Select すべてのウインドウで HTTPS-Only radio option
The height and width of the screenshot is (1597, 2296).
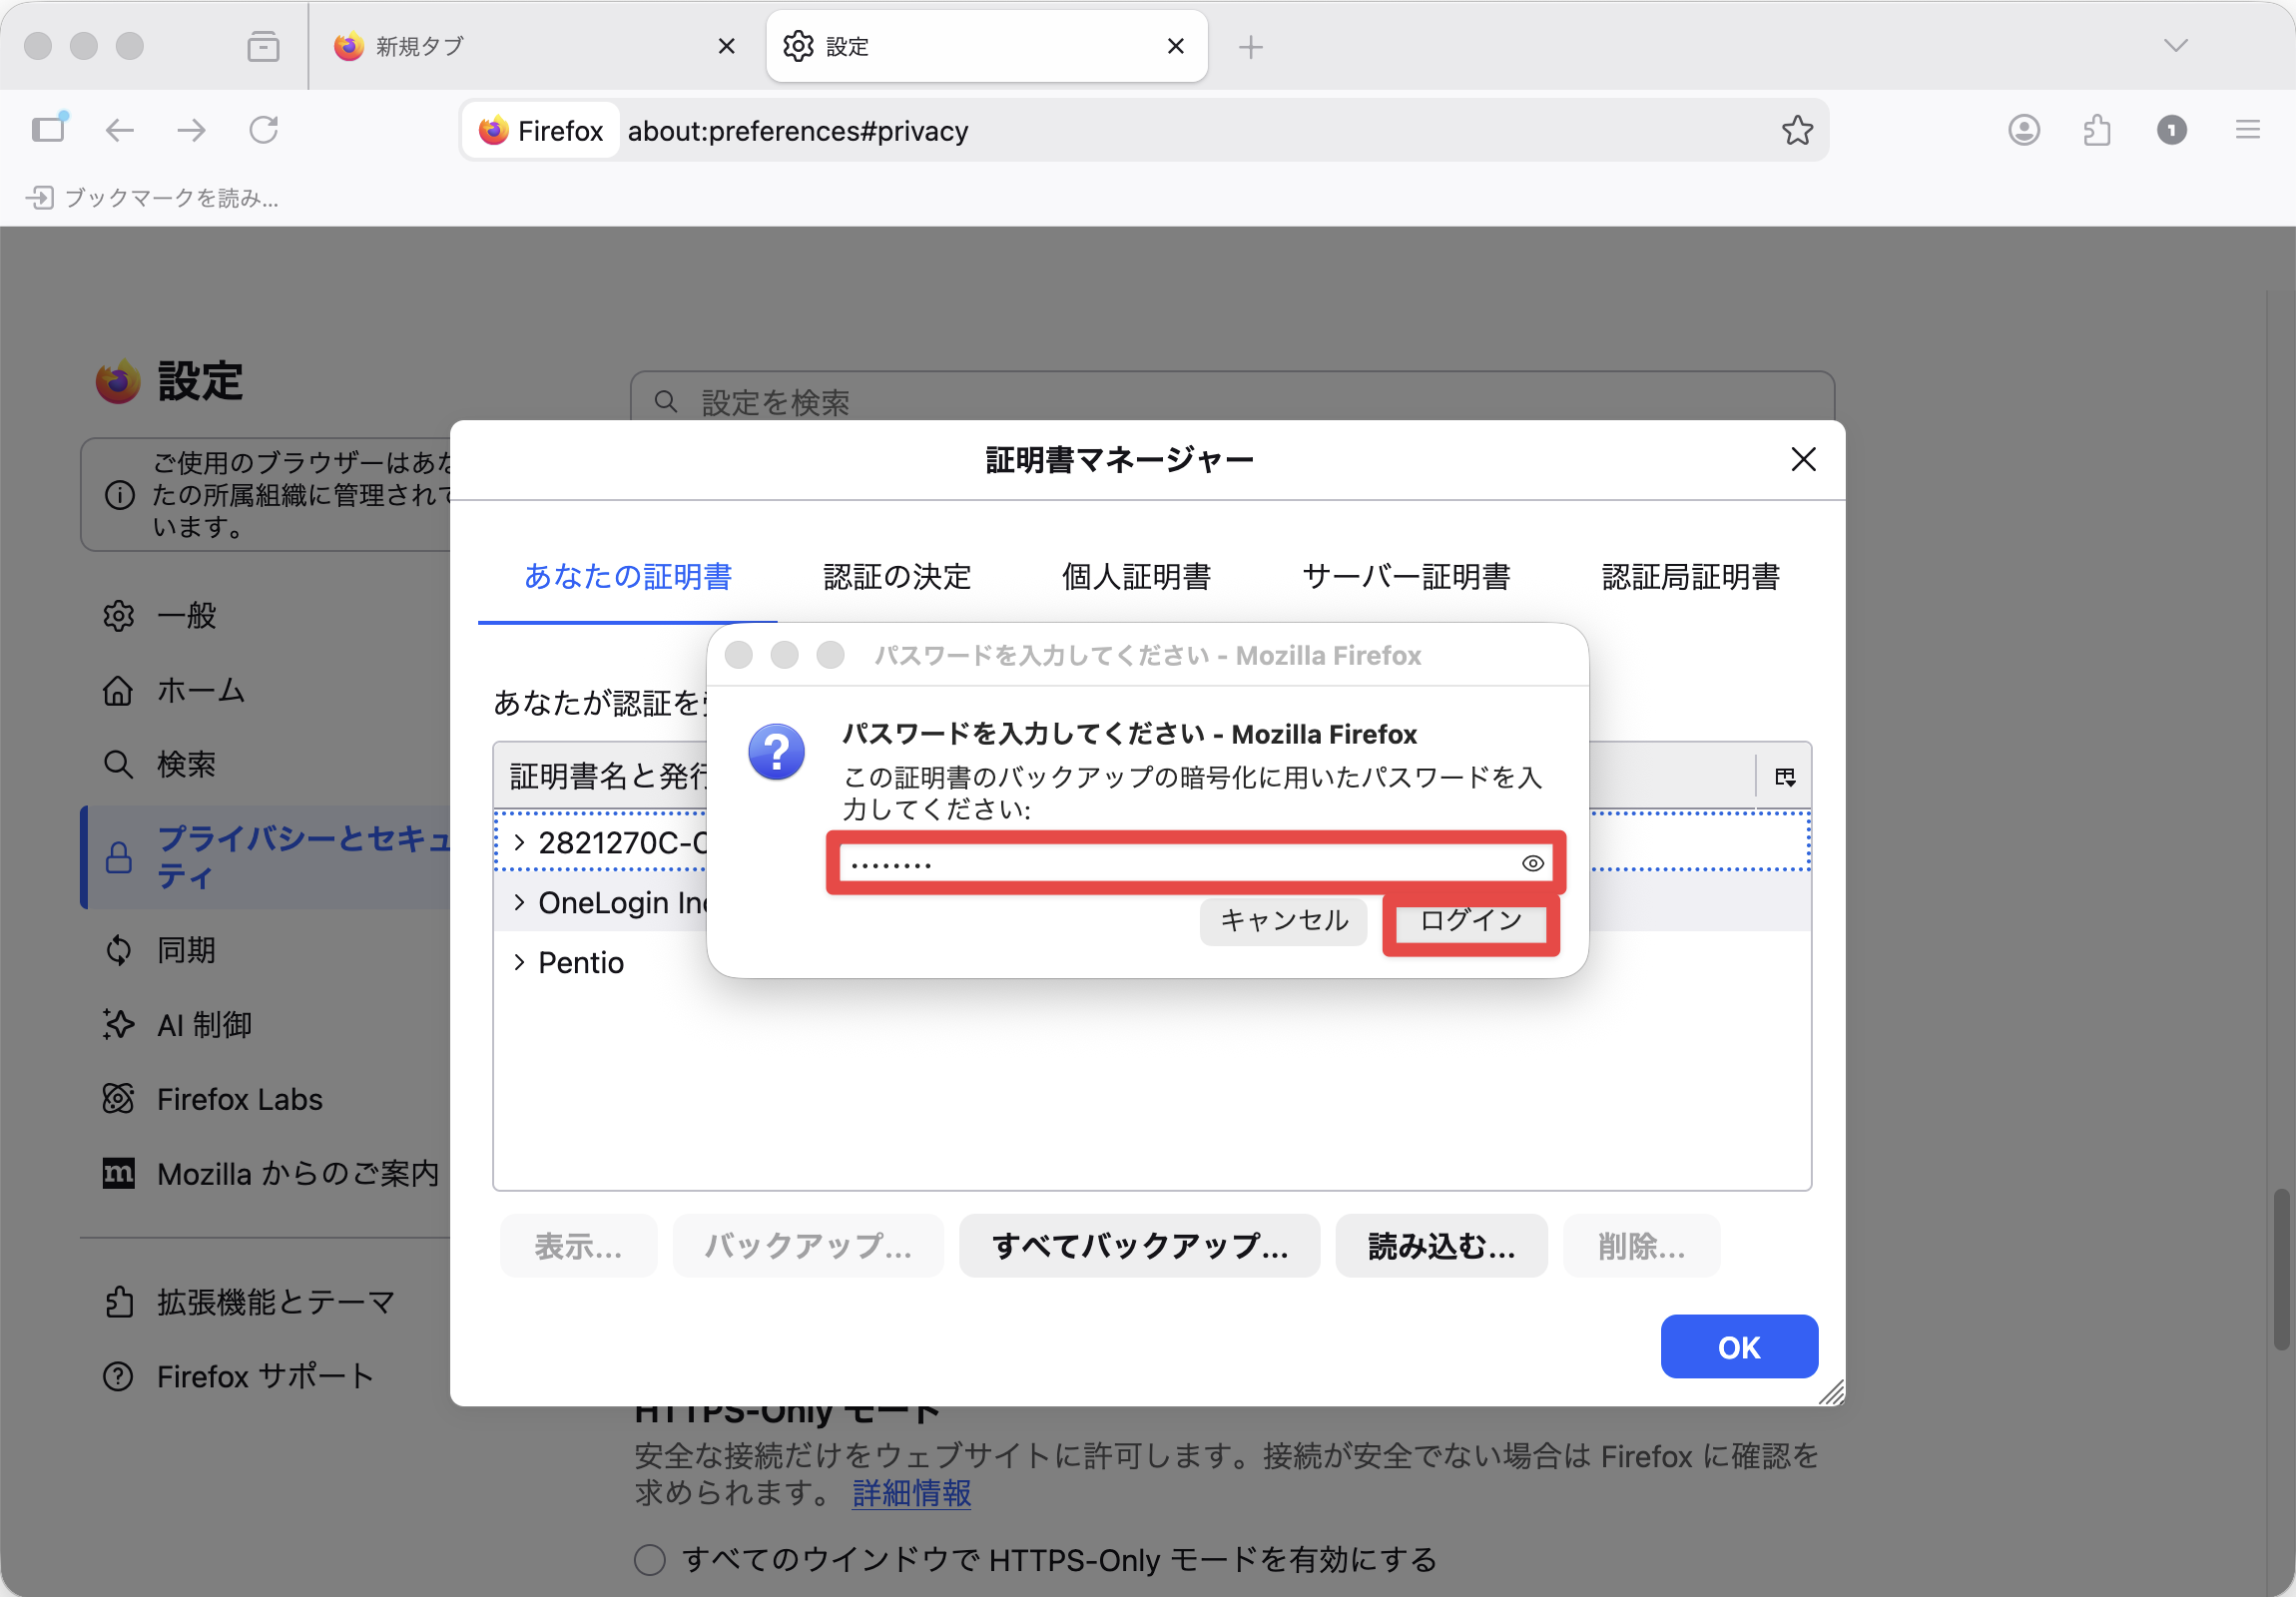pyautogui.click(x=650, y=1559)
